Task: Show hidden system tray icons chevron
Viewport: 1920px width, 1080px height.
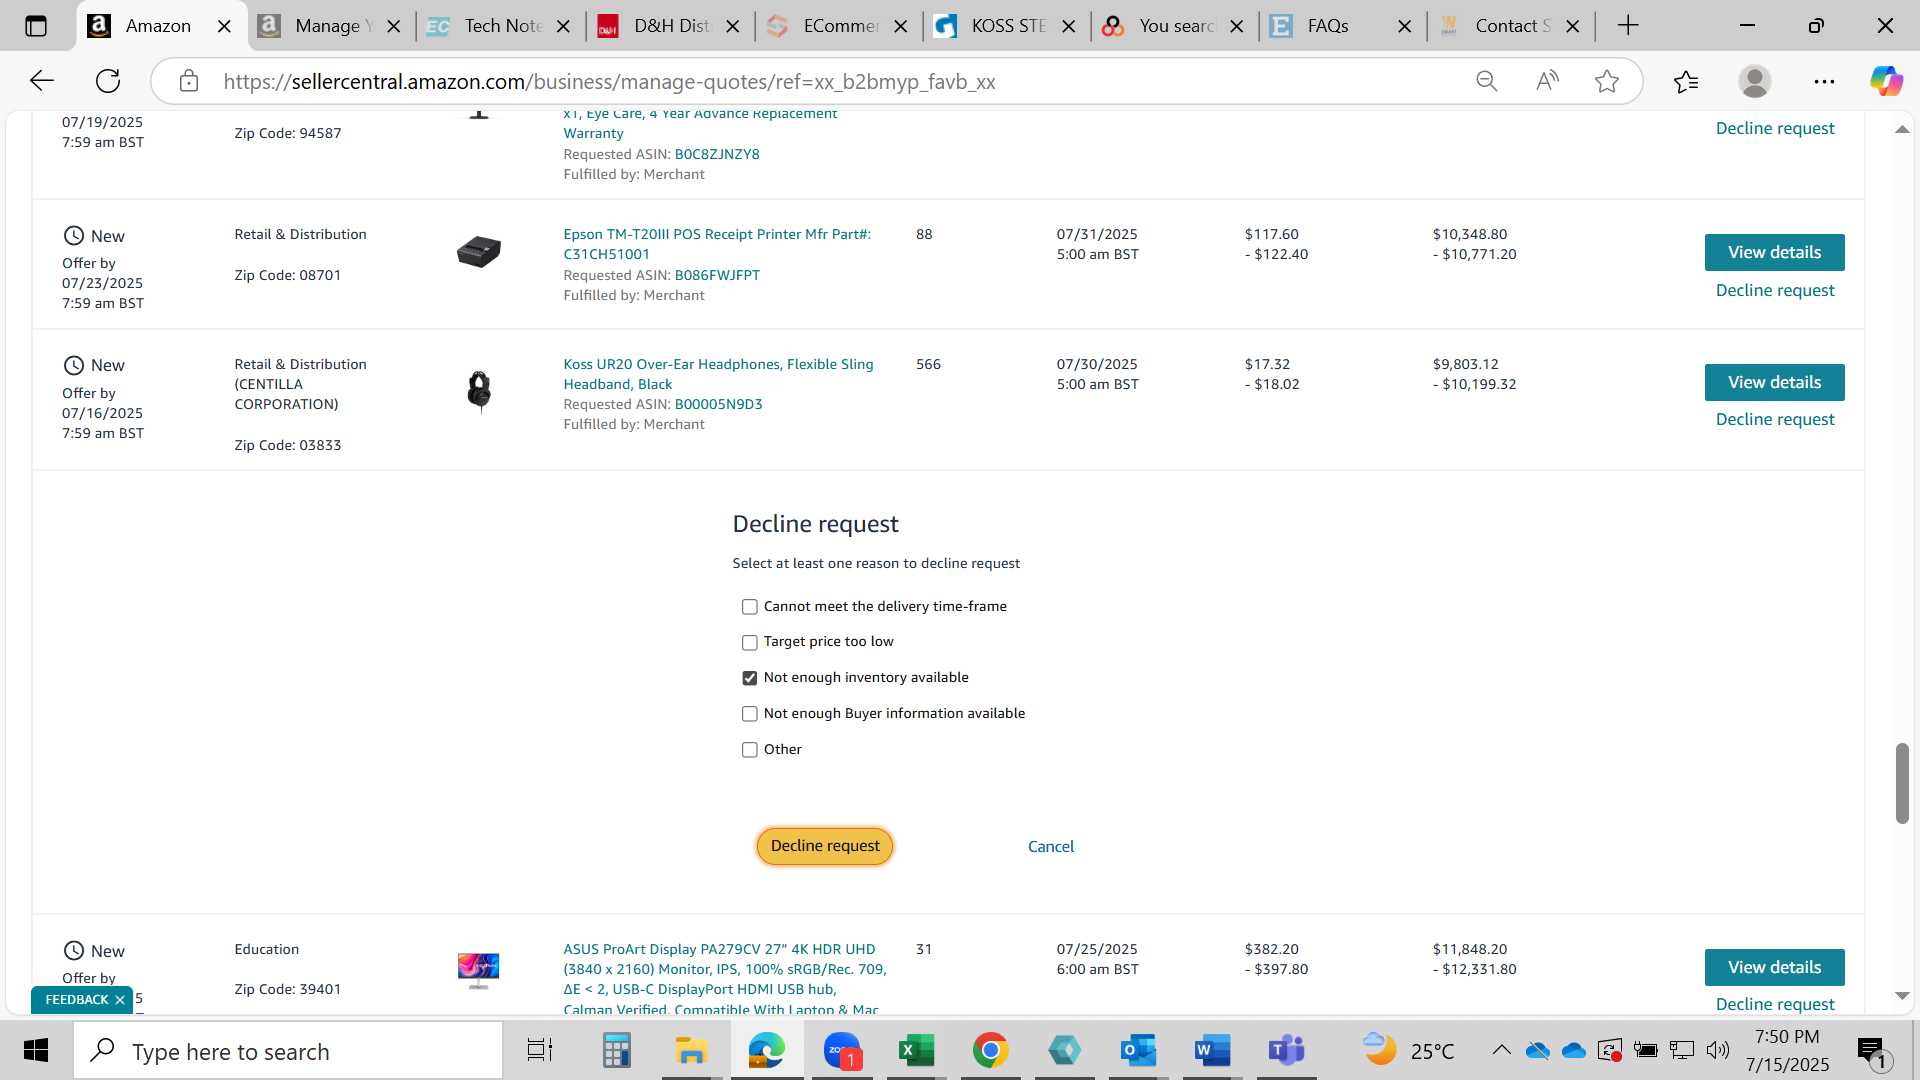Action: click(x=1501, y=1050)
